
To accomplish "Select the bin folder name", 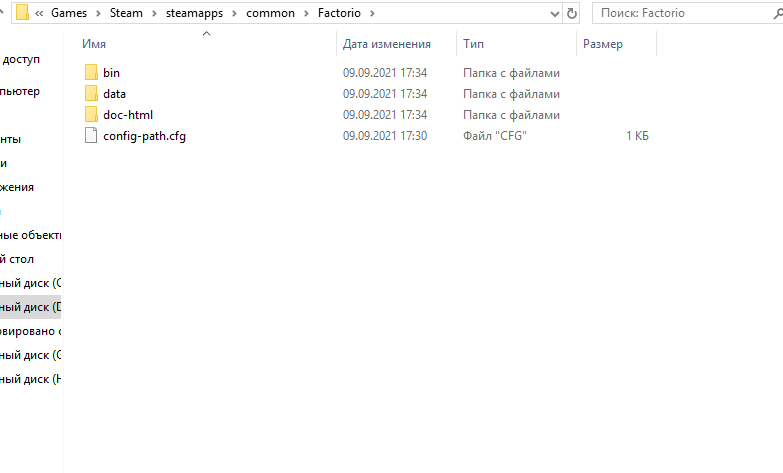I will 111,73.
